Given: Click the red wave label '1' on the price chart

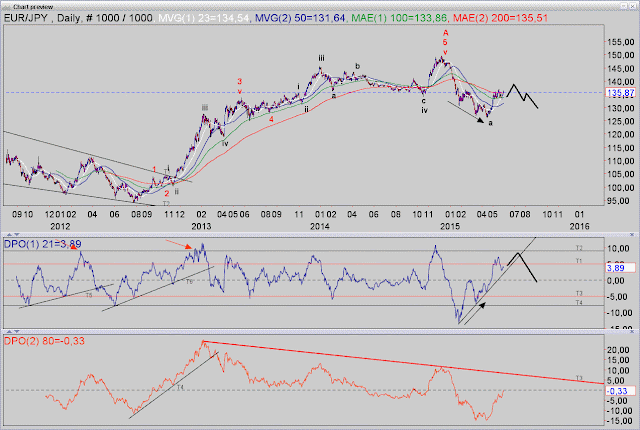Looking at the screenshot, I should pyautogui.click(x=154, y=169).
